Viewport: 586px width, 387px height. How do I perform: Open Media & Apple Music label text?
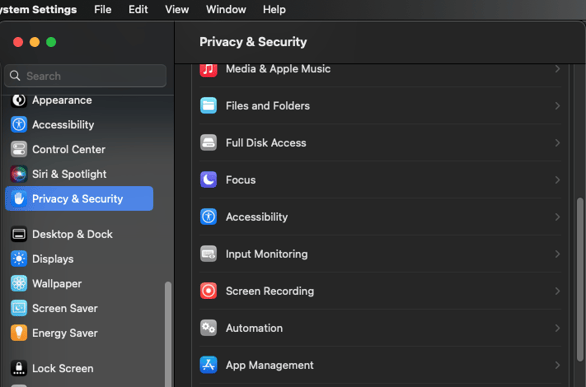[x=278, y=69]
